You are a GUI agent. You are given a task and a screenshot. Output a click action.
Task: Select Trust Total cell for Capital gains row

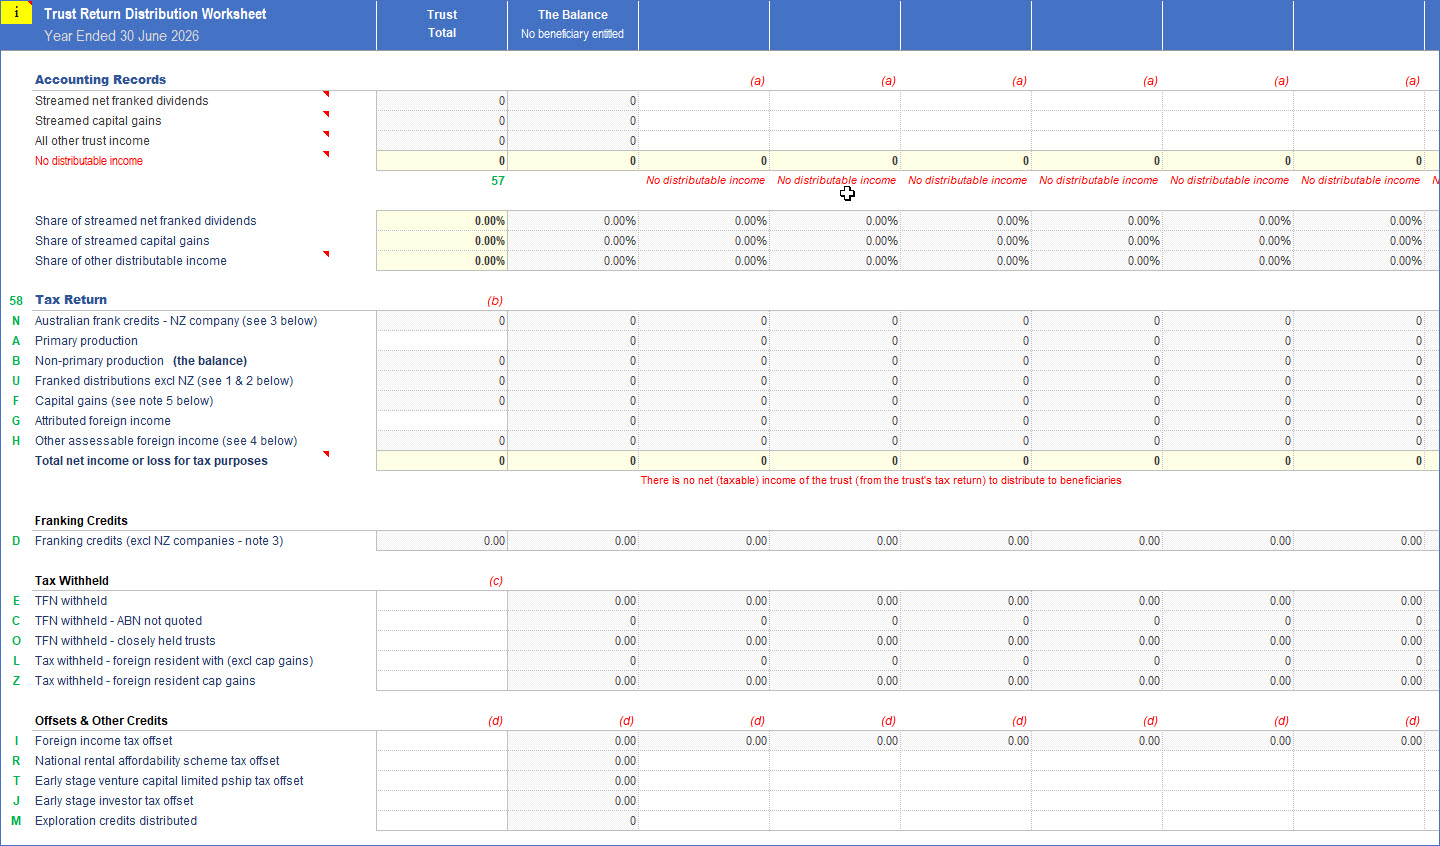coord(442,401)
